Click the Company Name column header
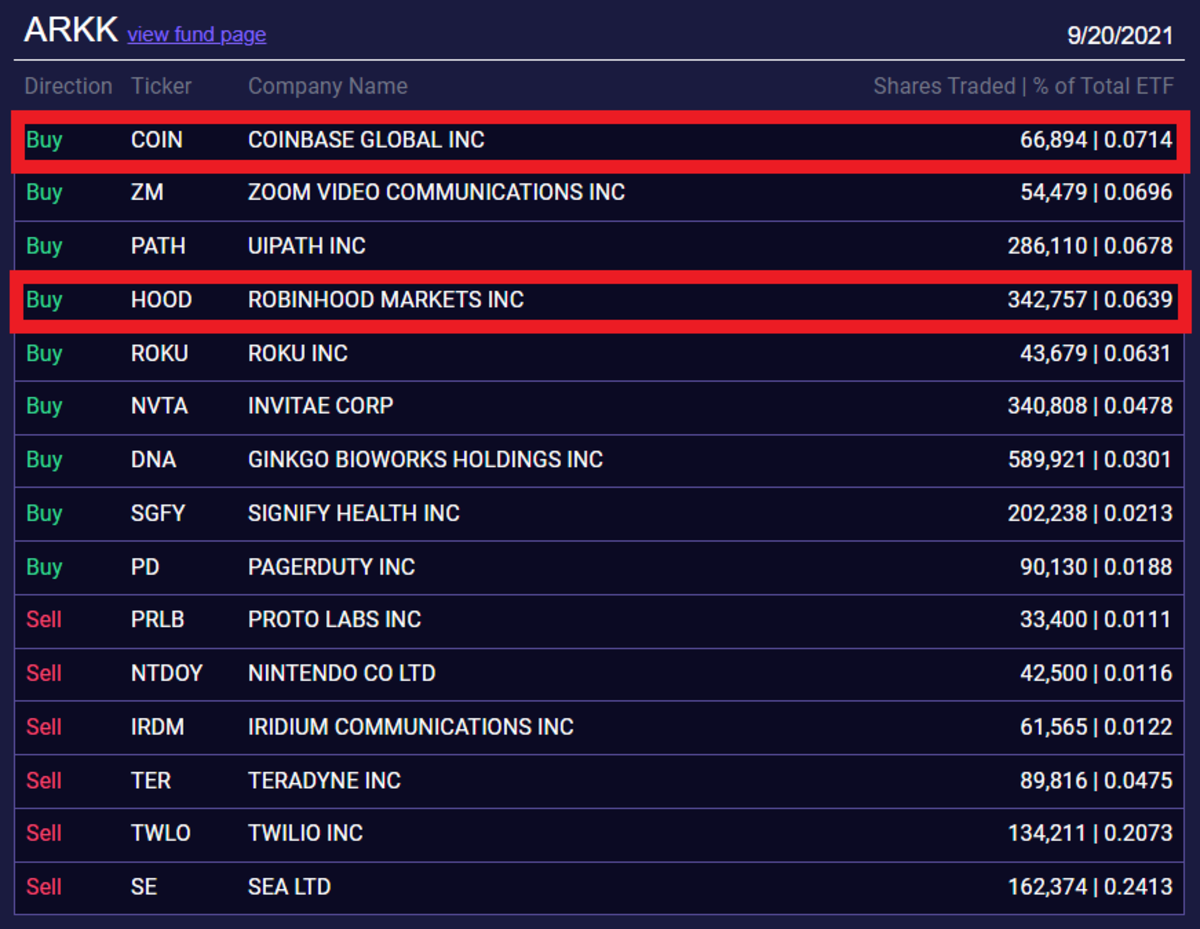Image resolution: width=1200 pixels, height=929 pixels. (327, 86)
